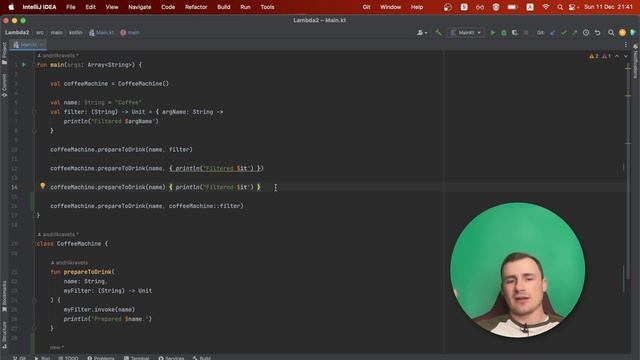Open the Services tool window
This screenshot has height=360, width=640.
click(171, 358)
